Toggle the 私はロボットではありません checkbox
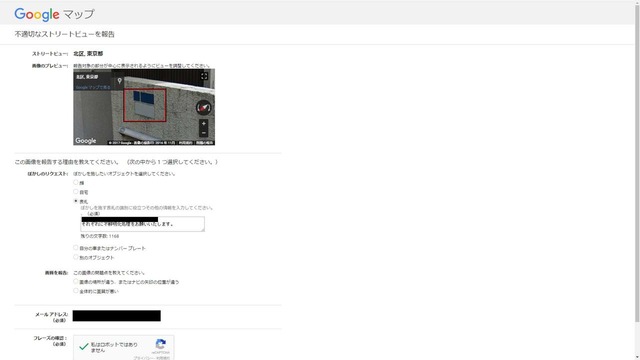This screenshot has height=360, width=640. point(84,347)
